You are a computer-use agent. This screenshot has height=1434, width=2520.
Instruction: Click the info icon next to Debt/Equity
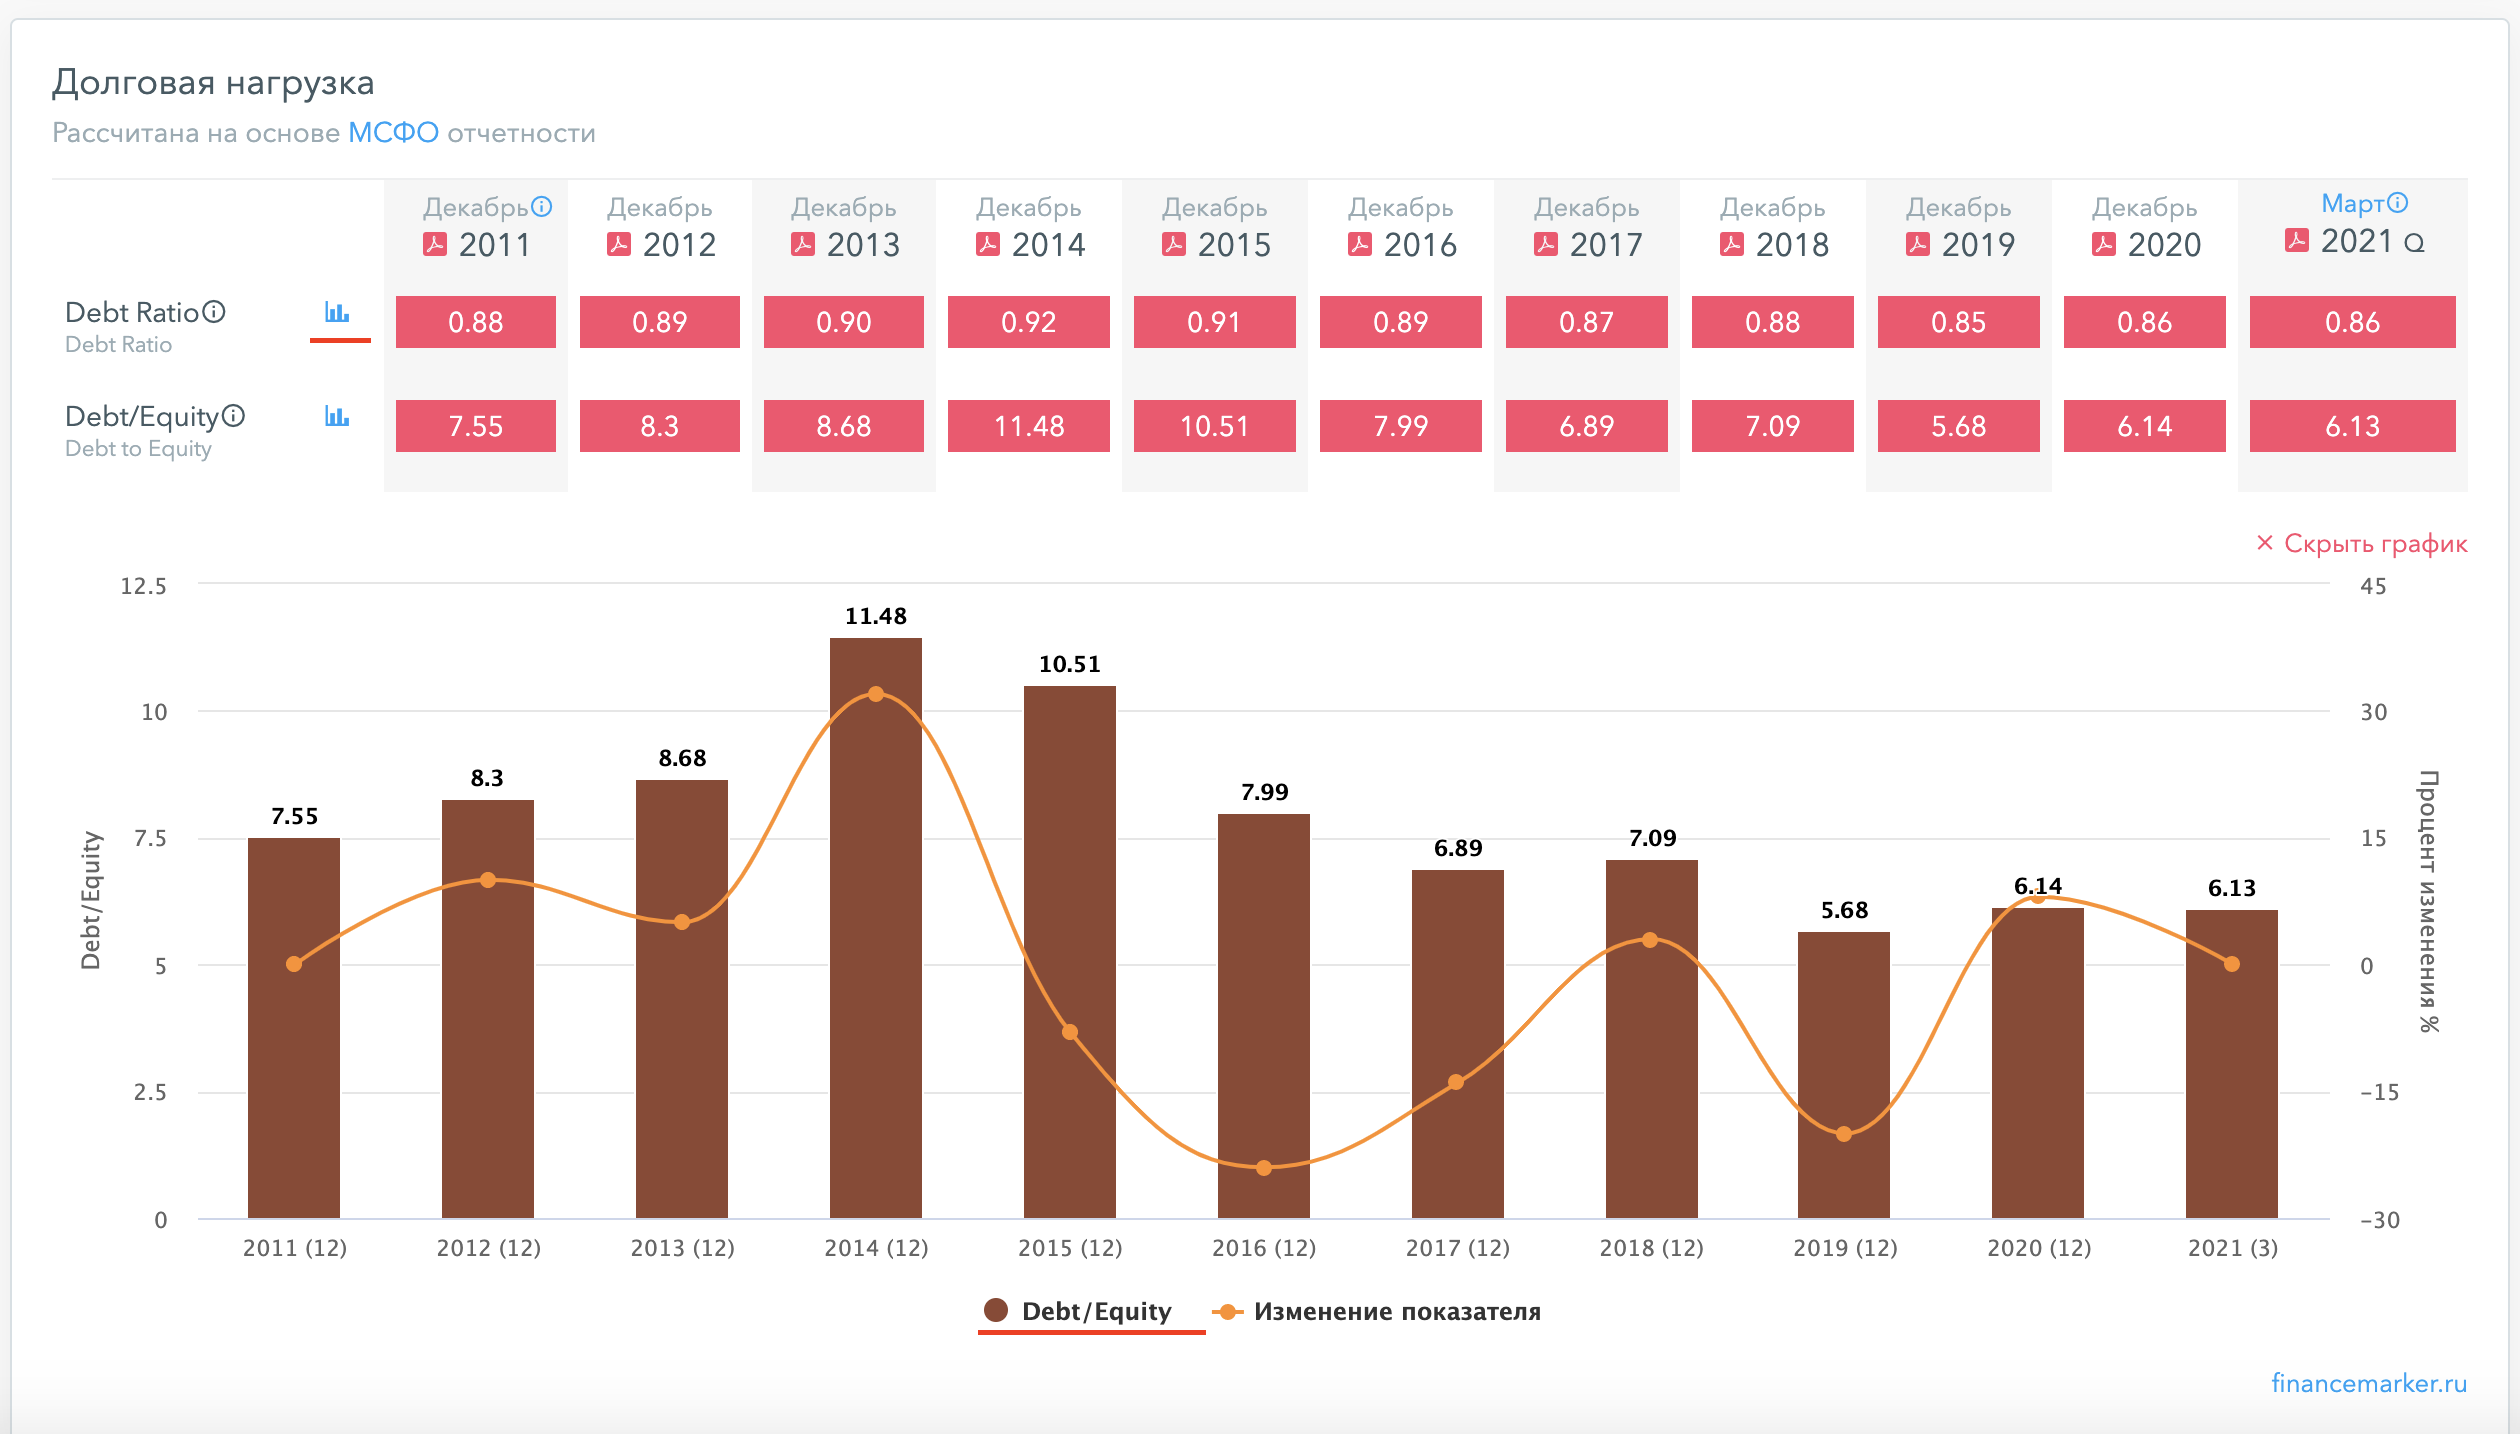pos(233,416)
